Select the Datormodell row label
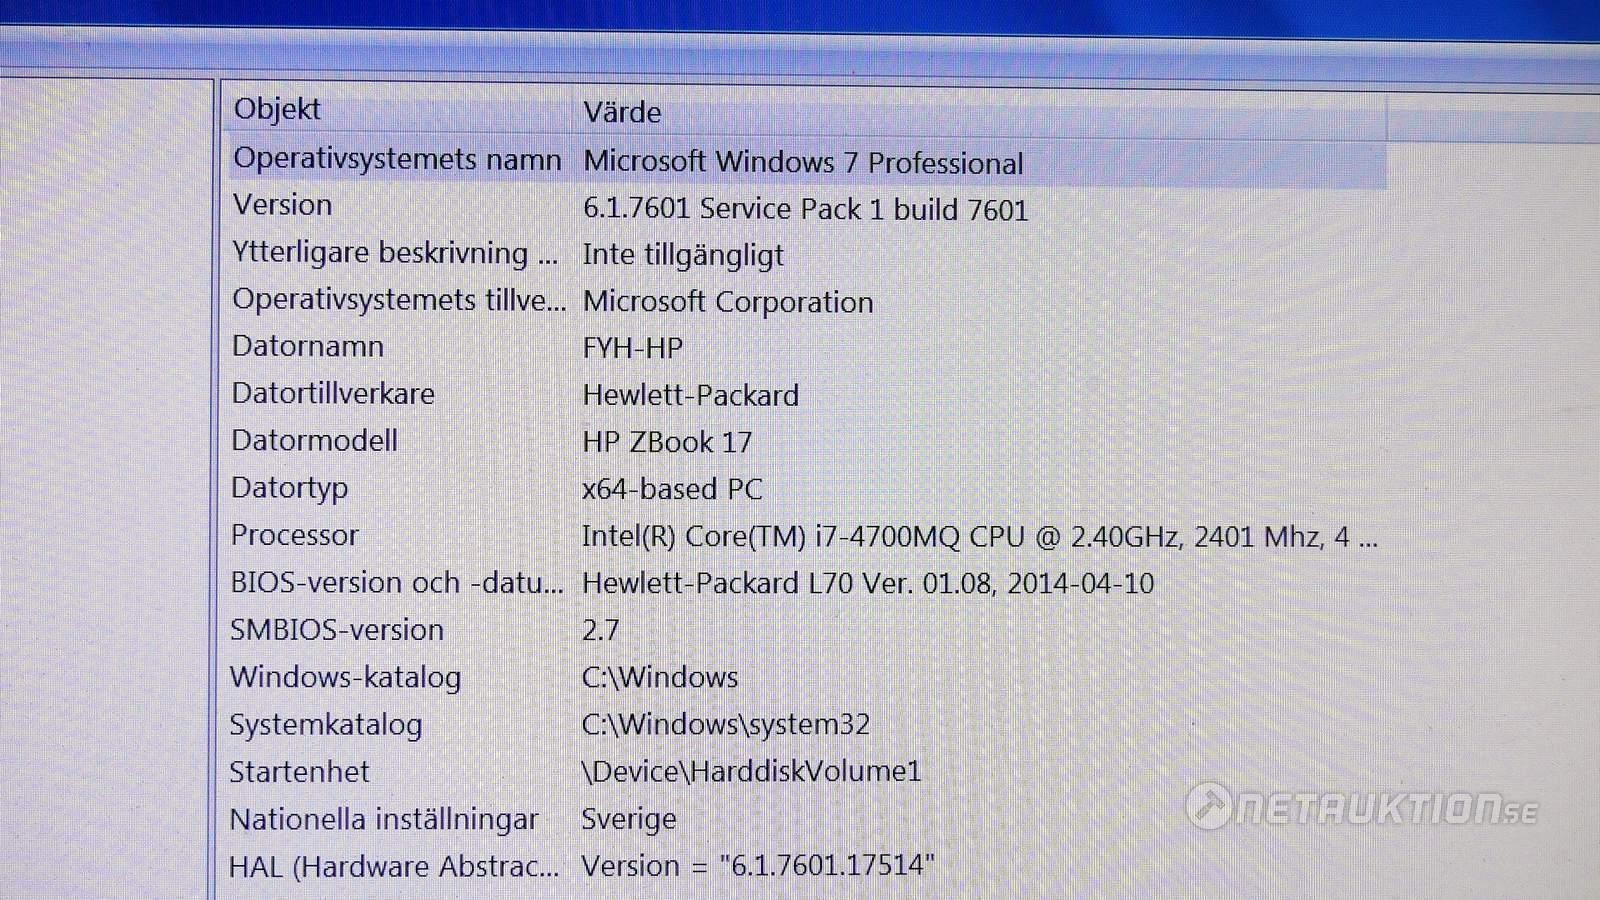This screenshot has width=1600, height=900. click(x=314, y=440)
